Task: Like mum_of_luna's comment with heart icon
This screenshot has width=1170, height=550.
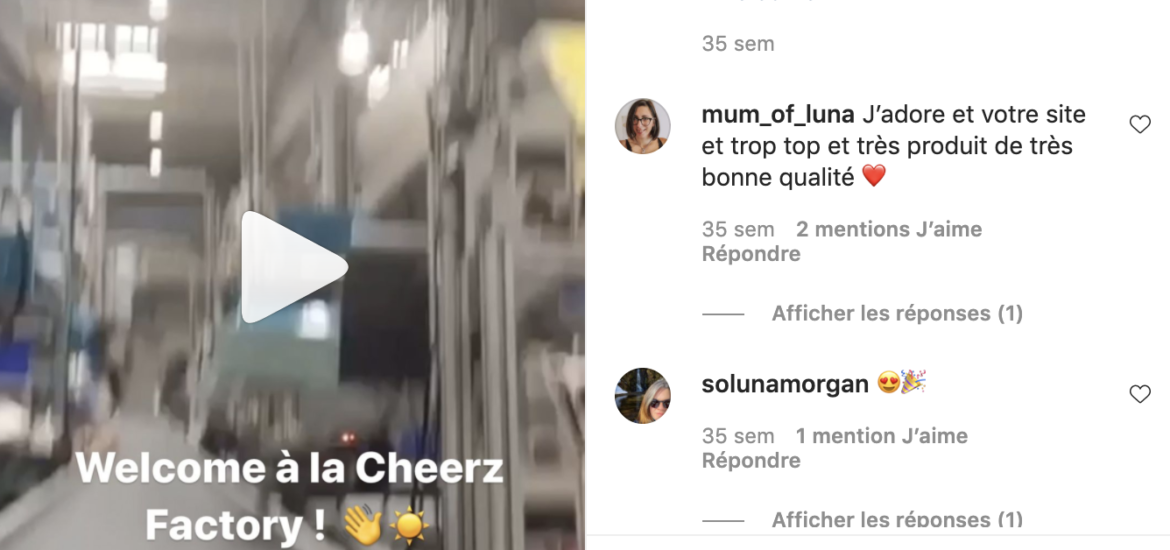Action: coord(1139,125)
